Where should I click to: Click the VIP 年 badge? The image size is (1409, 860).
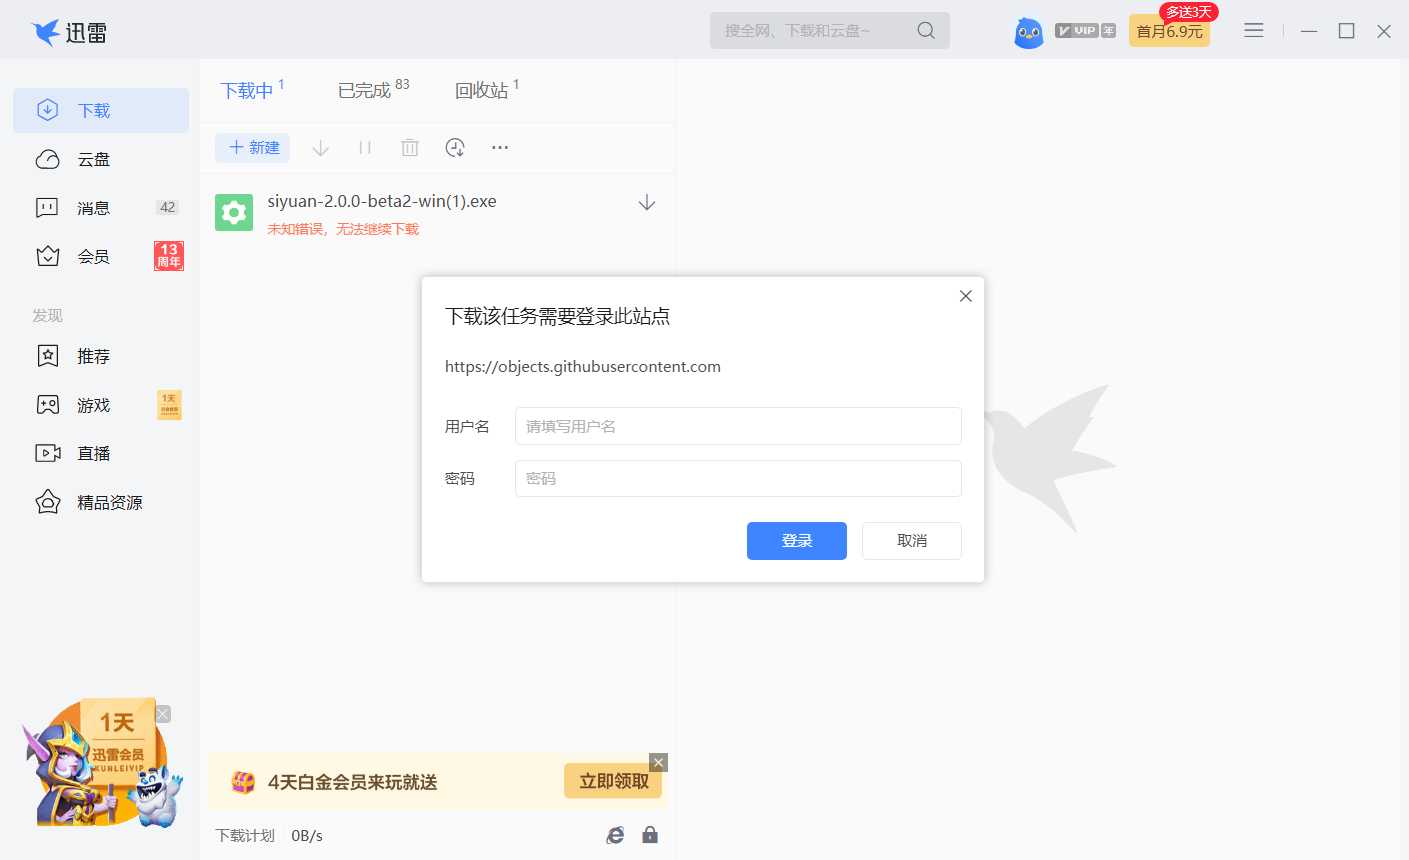(x=1085, y=31)
